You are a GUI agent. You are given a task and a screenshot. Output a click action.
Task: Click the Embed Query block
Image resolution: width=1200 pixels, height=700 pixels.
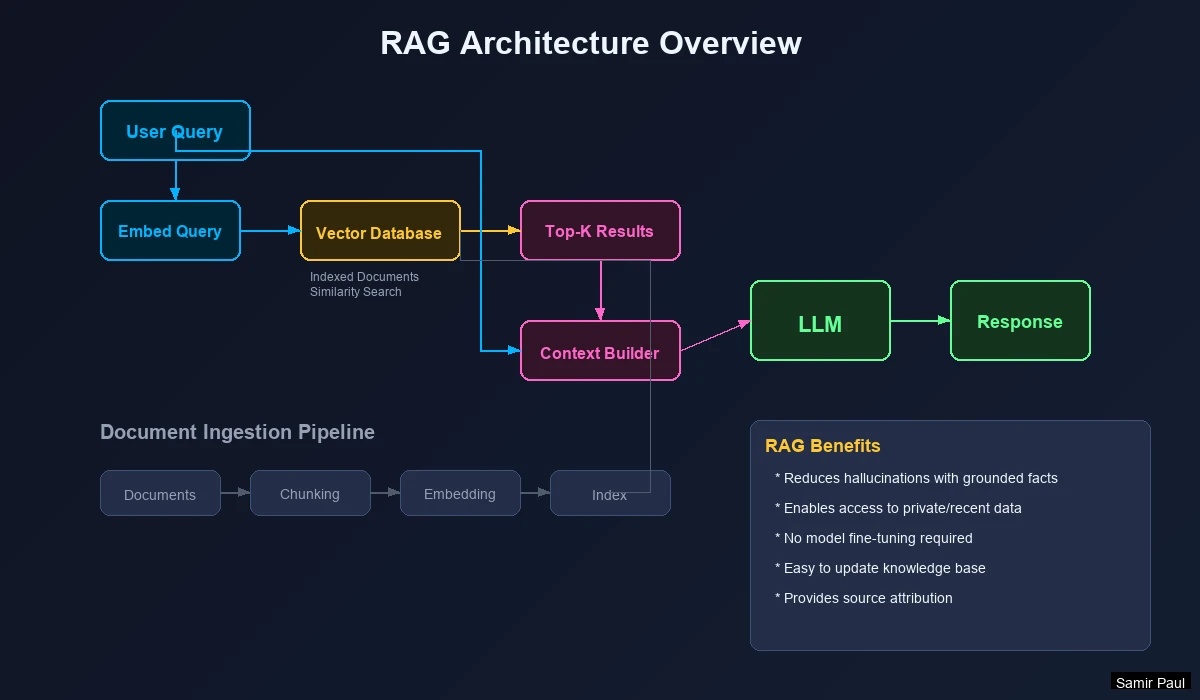(x=170, y=230)
